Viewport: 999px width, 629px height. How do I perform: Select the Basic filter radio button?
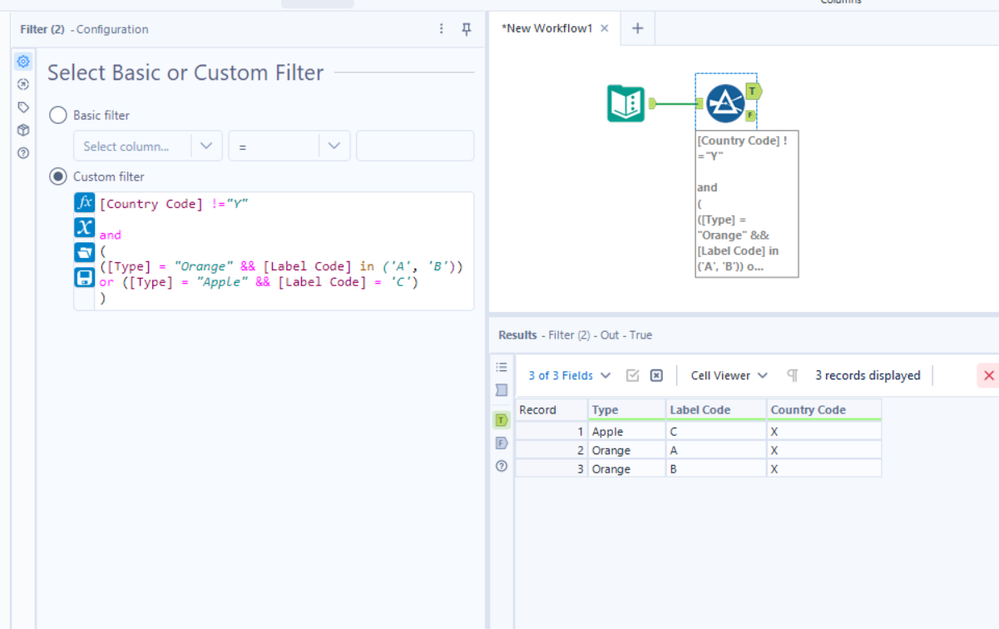(x=58, y=115)
